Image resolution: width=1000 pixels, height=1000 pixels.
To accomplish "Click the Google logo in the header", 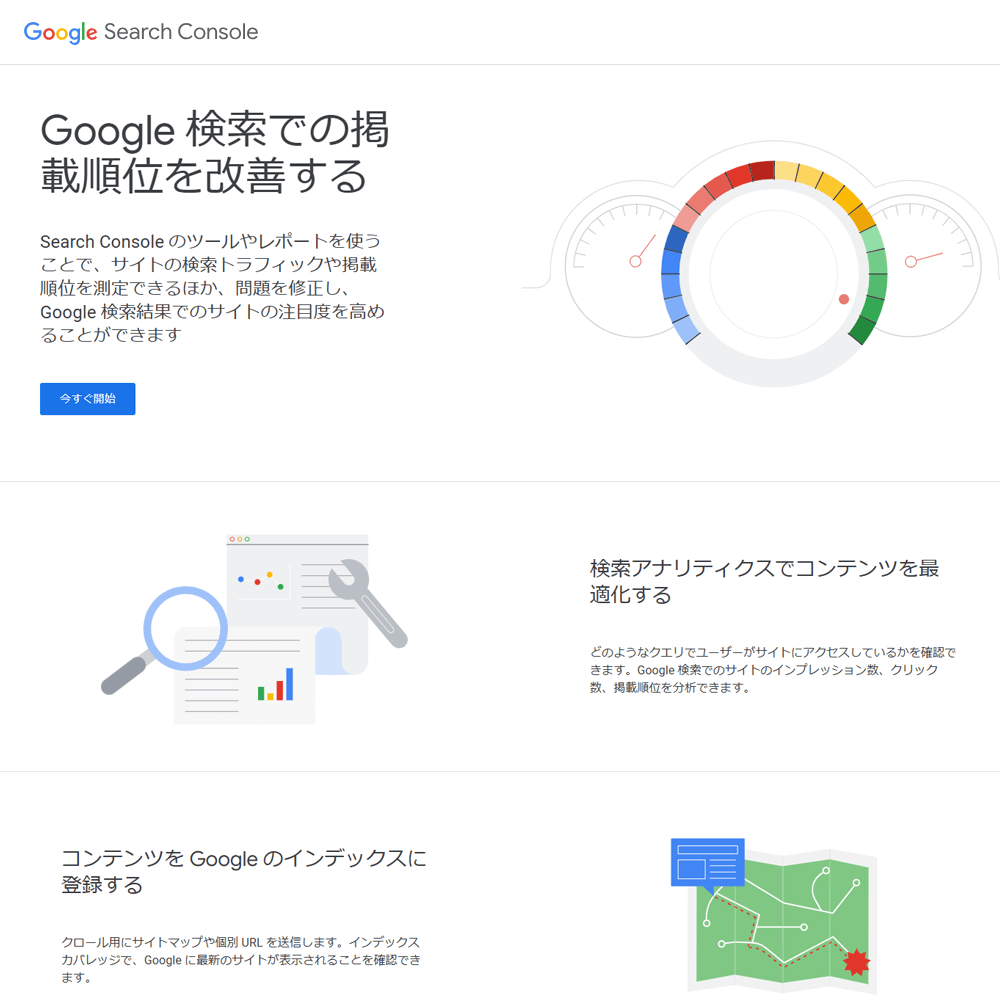I will coord(60,32).
